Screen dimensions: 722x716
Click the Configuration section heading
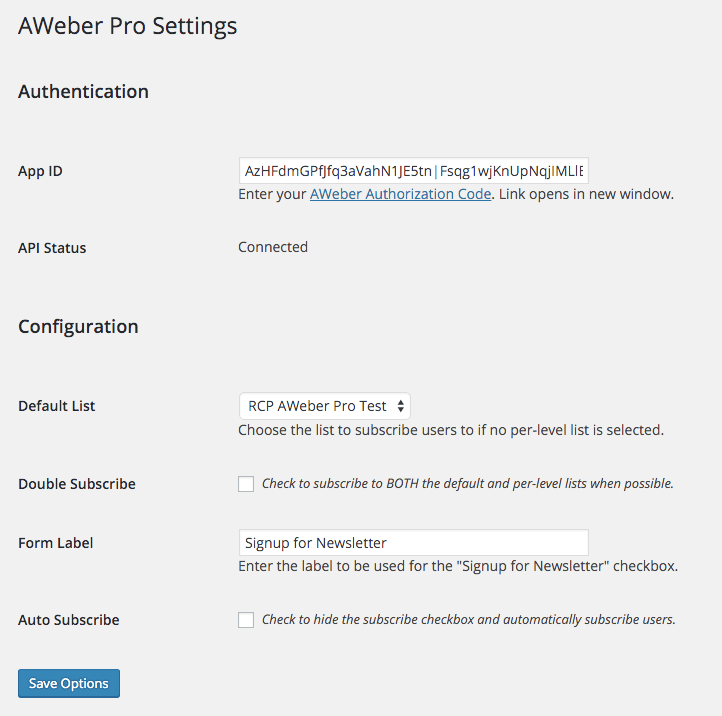78,327
